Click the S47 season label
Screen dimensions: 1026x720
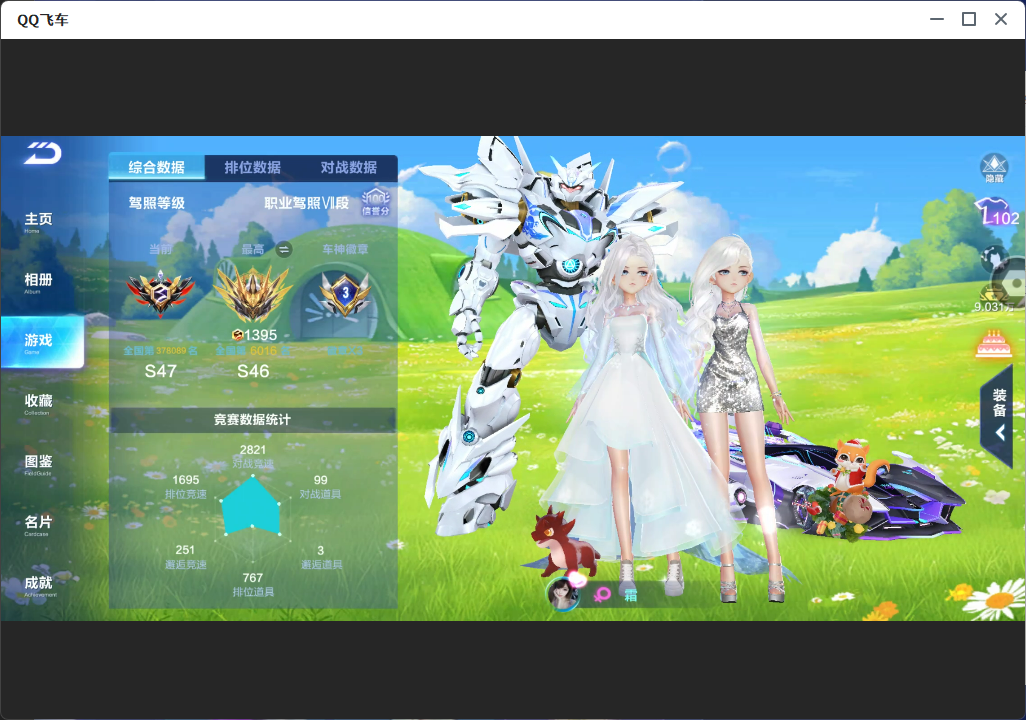pos(160,371)
